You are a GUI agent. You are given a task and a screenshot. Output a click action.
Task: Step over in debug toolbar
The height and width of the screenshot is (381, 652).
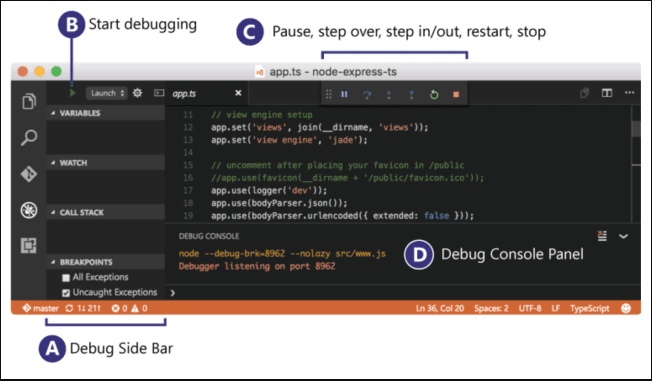(x=367, y=94)
